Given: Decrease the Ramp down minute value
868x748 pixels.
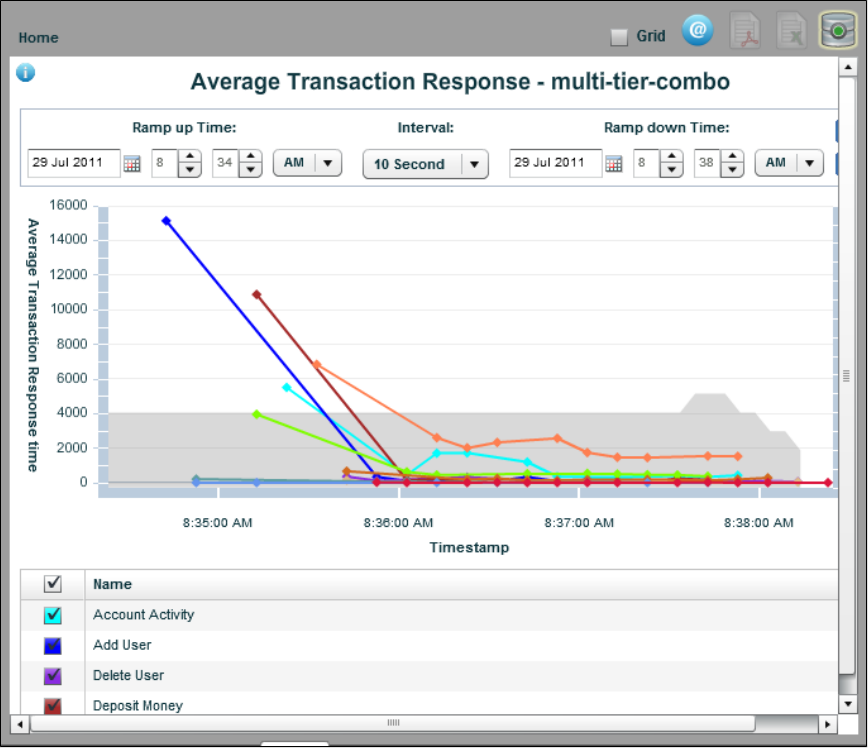Looking at the screenshot, I should 733,170.
